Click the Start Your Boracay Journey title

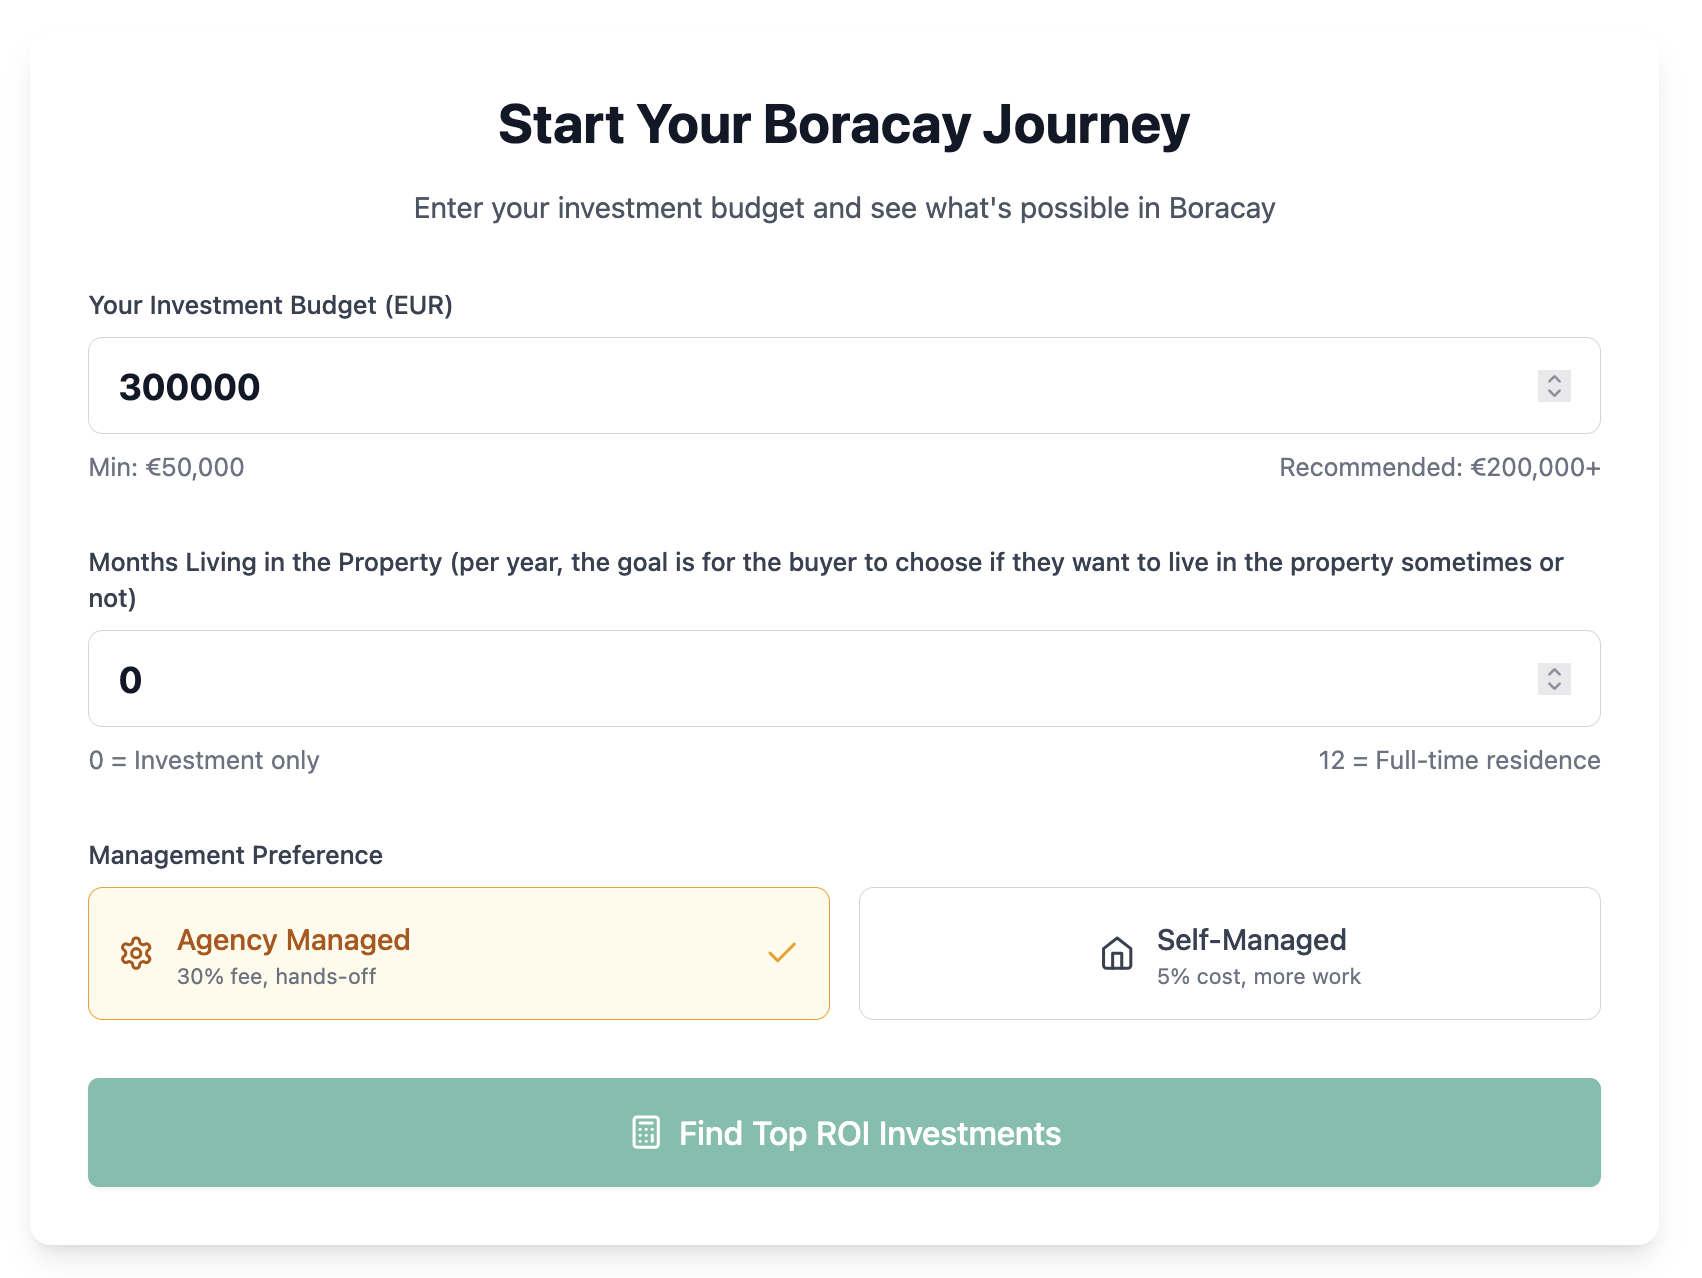(843, 123)
